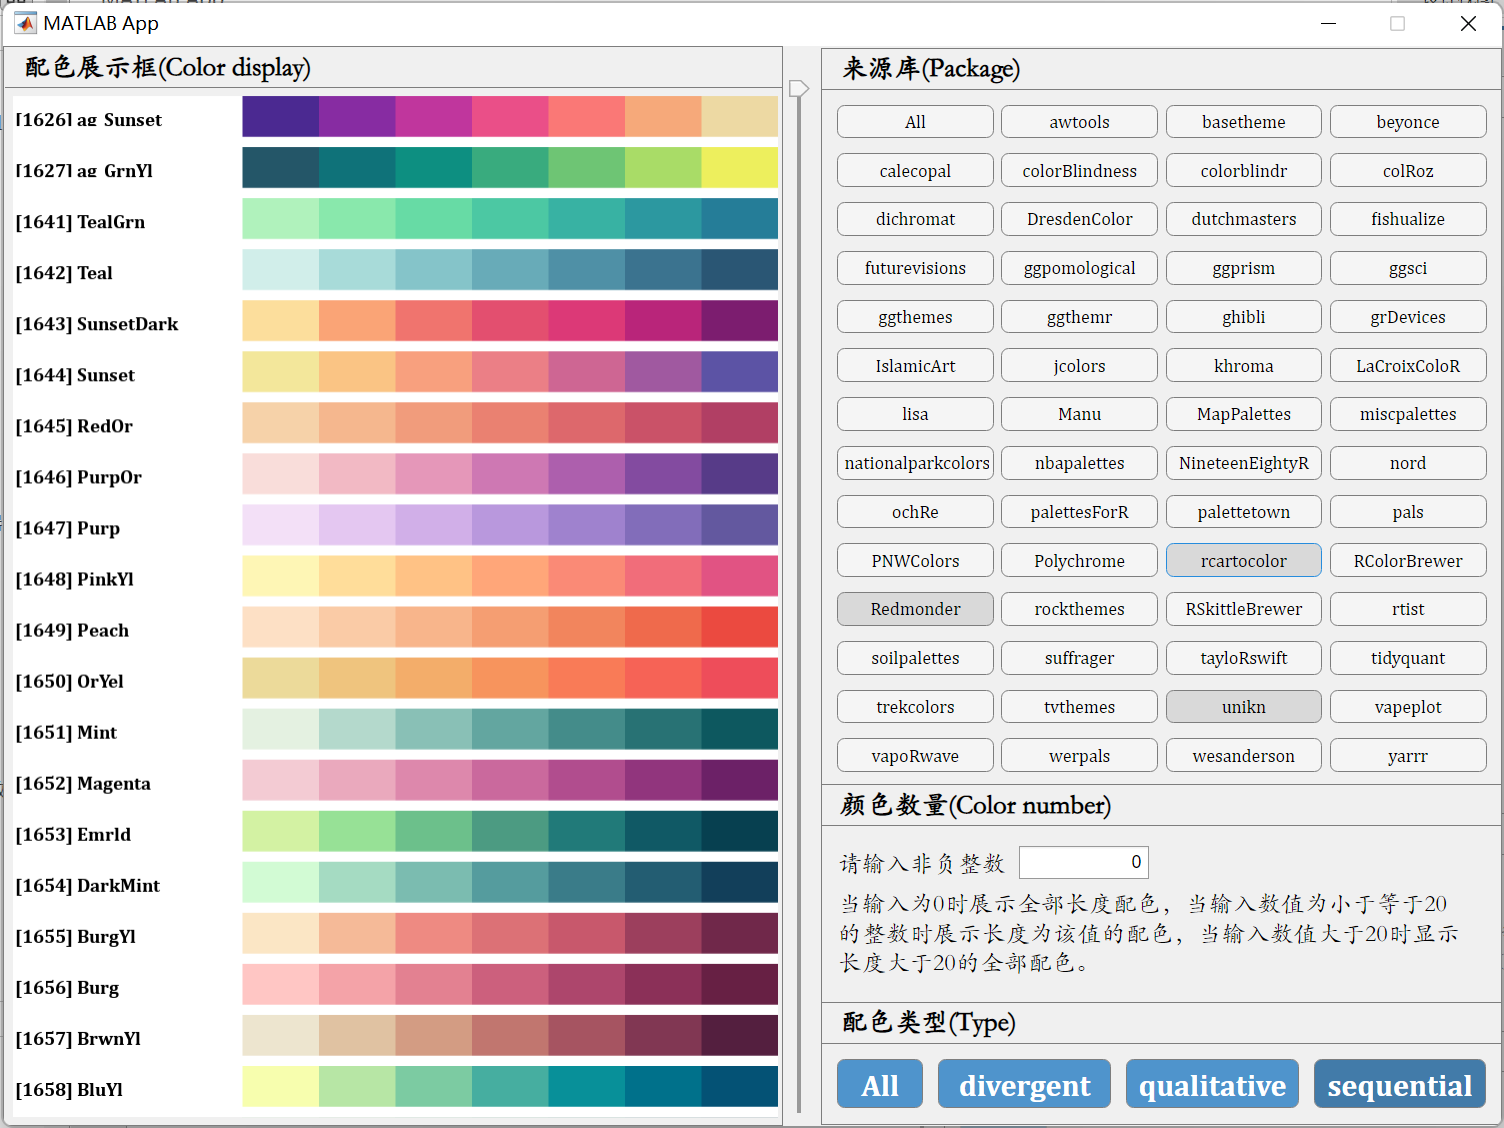Click the scroll thumb arrow beside color display

tap(798, 89)
